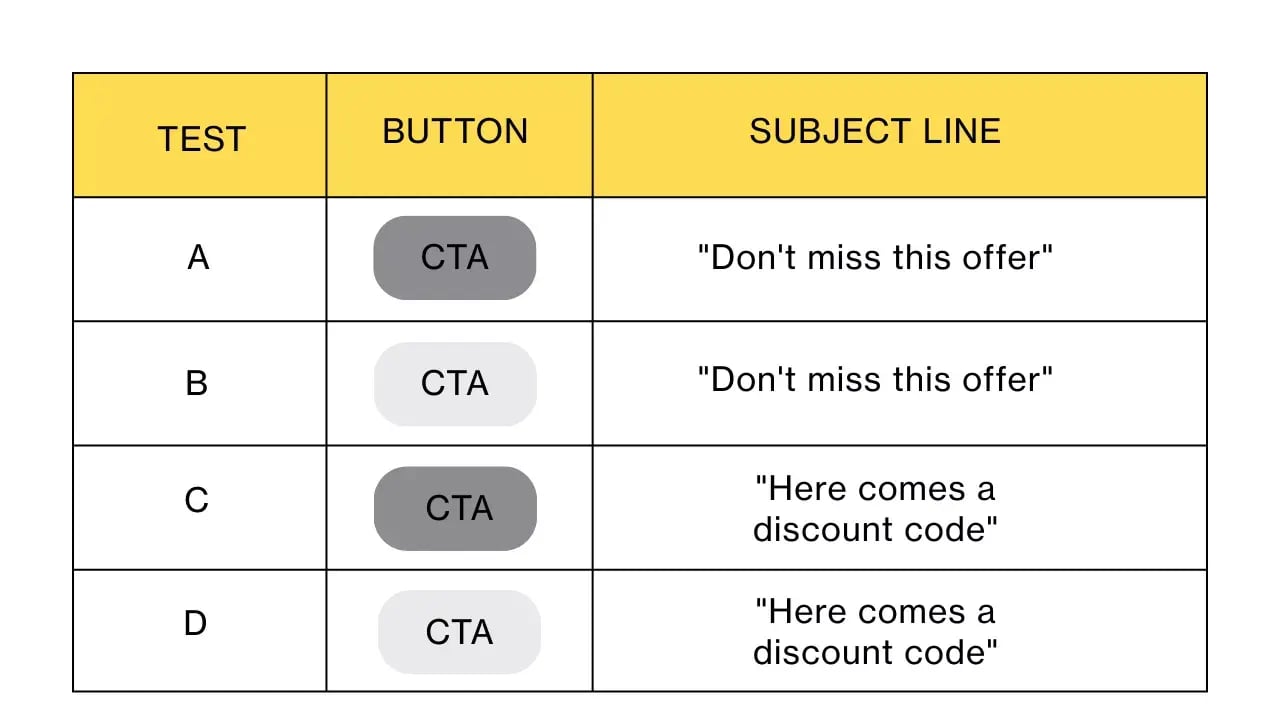Select "discount code" text in test C's row
Image resolution: width=1280 pixels, height=720 pixels.
pyautogui.click(x=875, y=529)
